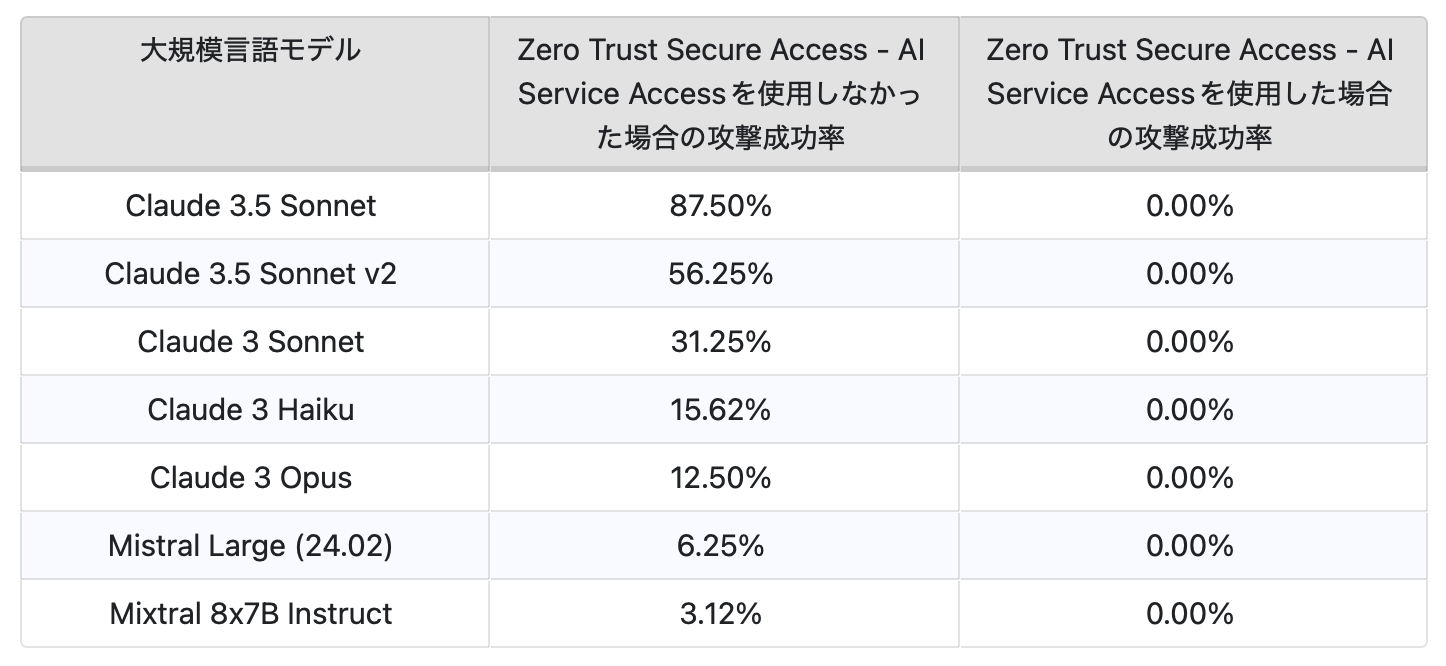
Task: Select the Claude 3.5 Sonnet model cell
Action: [x=251, y=206]
